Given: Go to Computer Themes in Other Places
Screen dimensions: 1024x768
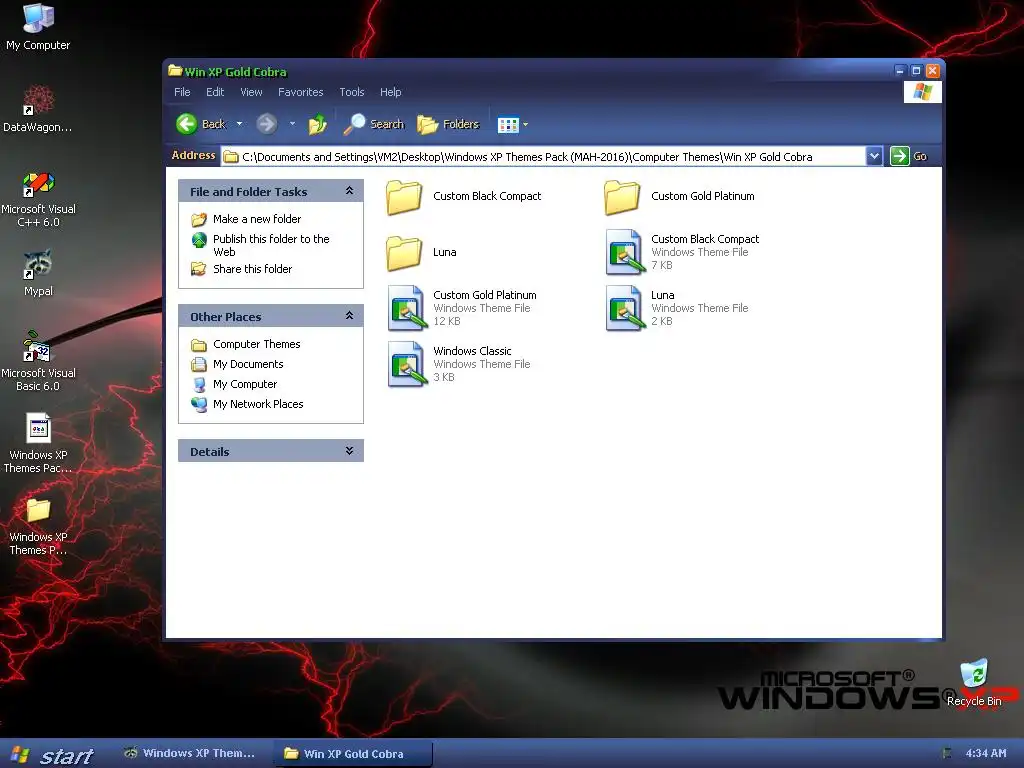Looking at the screenshot, I should click(257, 344).
